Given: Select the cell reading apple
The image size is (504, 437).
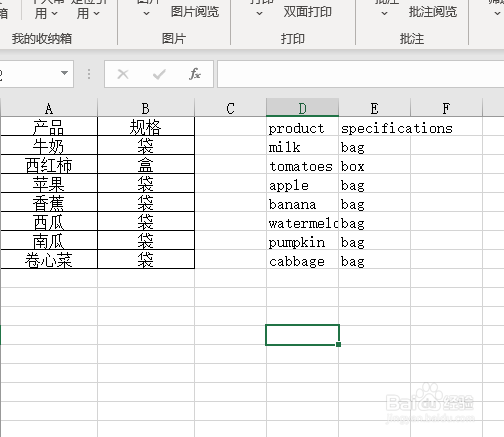Looking at the screenshot, I should click(302, 183).
